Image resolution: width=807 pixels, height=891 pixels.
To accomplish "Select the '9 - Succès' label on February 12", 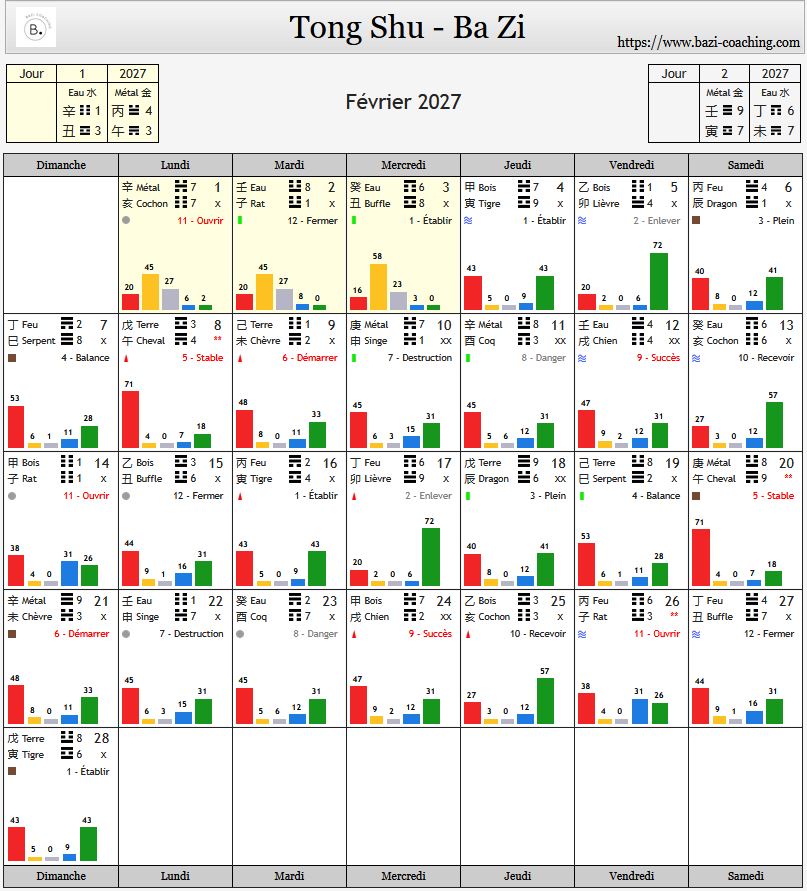I will tap(657, 358).
